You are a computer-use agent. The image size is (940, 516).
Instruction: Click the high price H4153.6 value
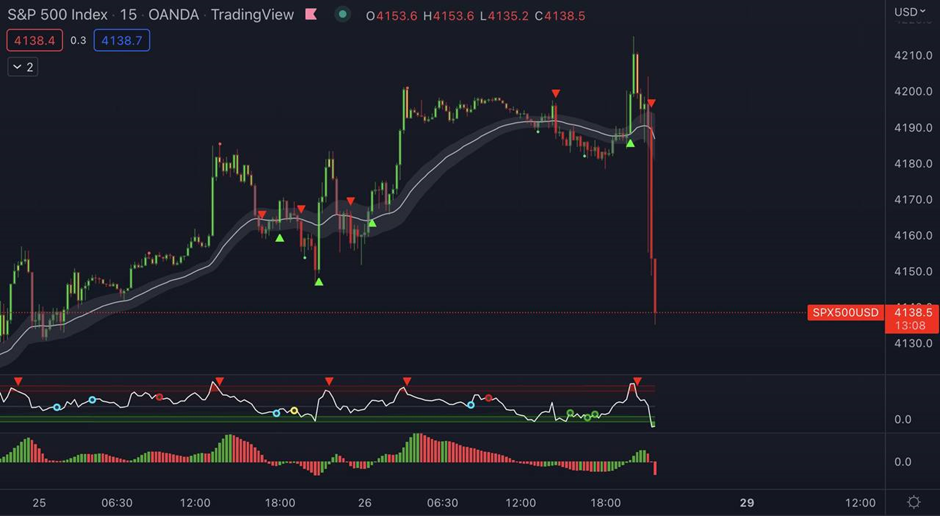(x=448, y=16)
